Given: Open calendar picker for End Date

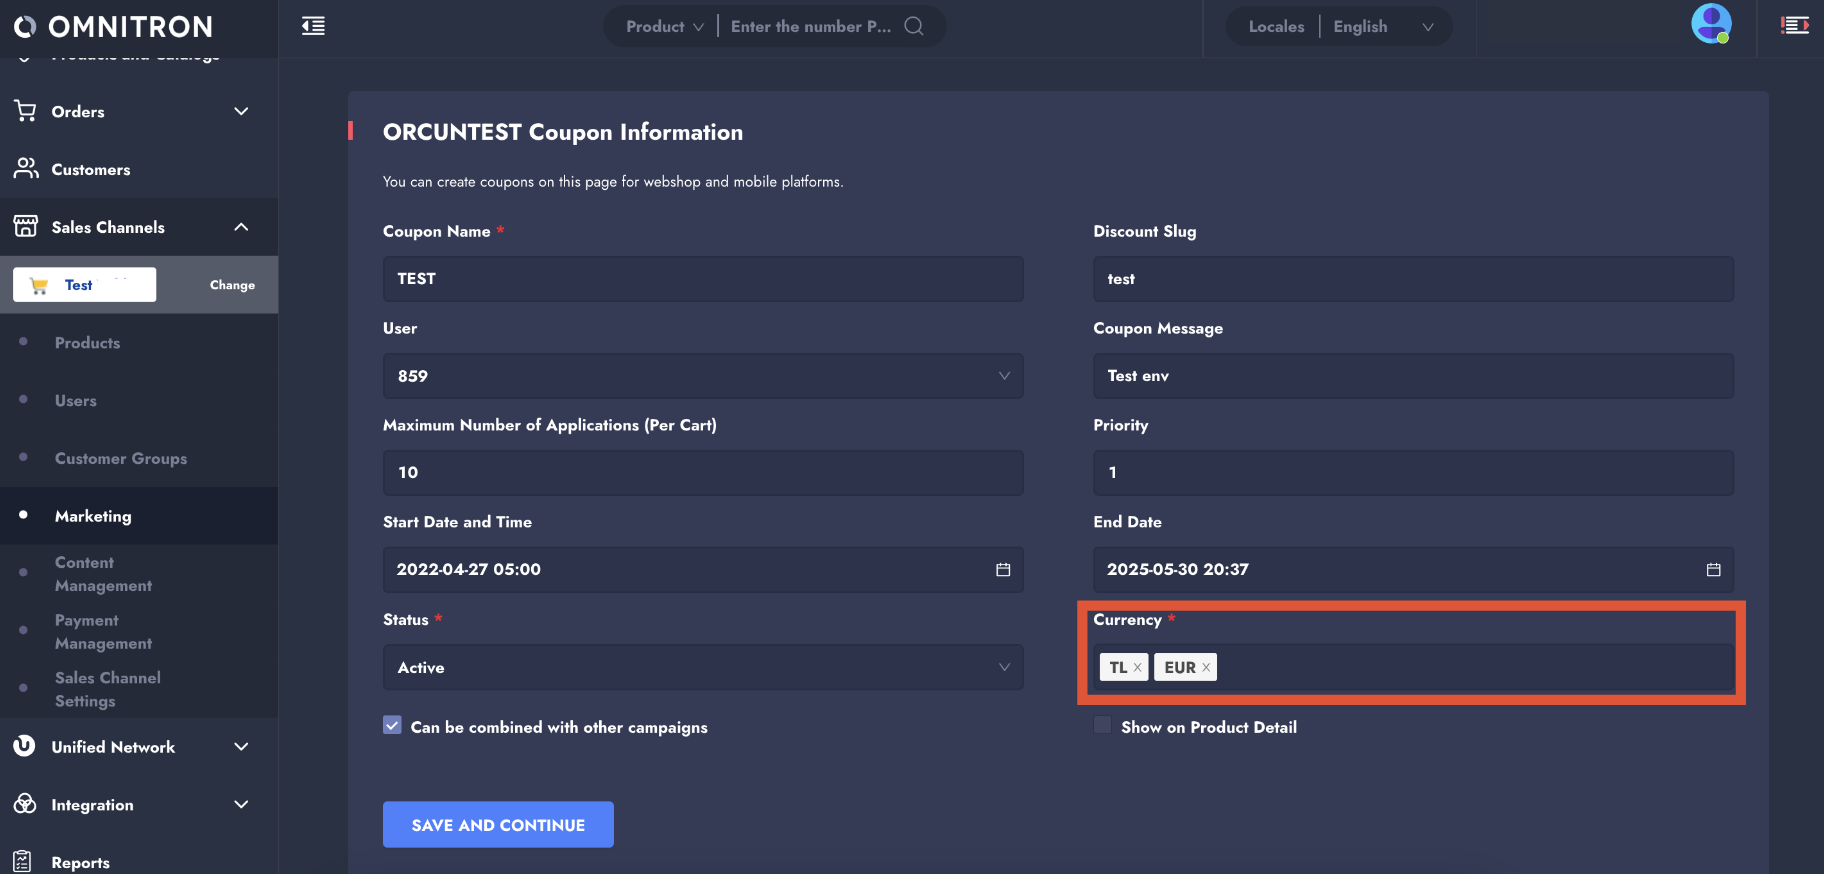Looking at the screenshot, I should 1713,570.
